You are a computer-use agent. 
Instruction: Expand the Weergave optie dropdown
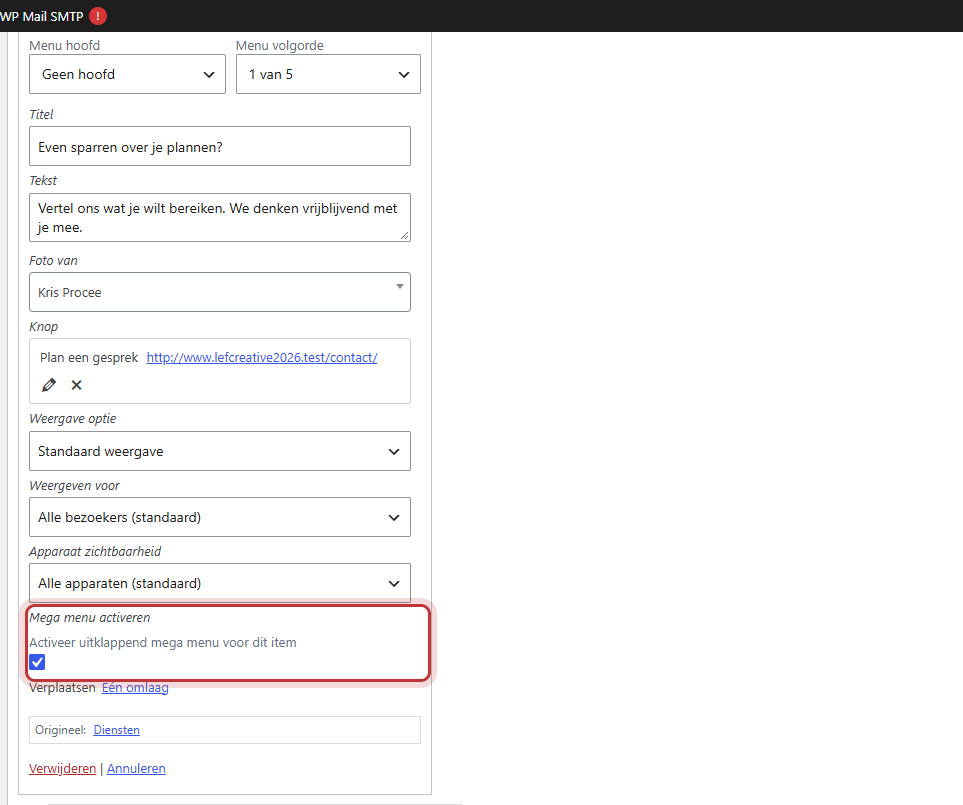[x=220, y=451]
